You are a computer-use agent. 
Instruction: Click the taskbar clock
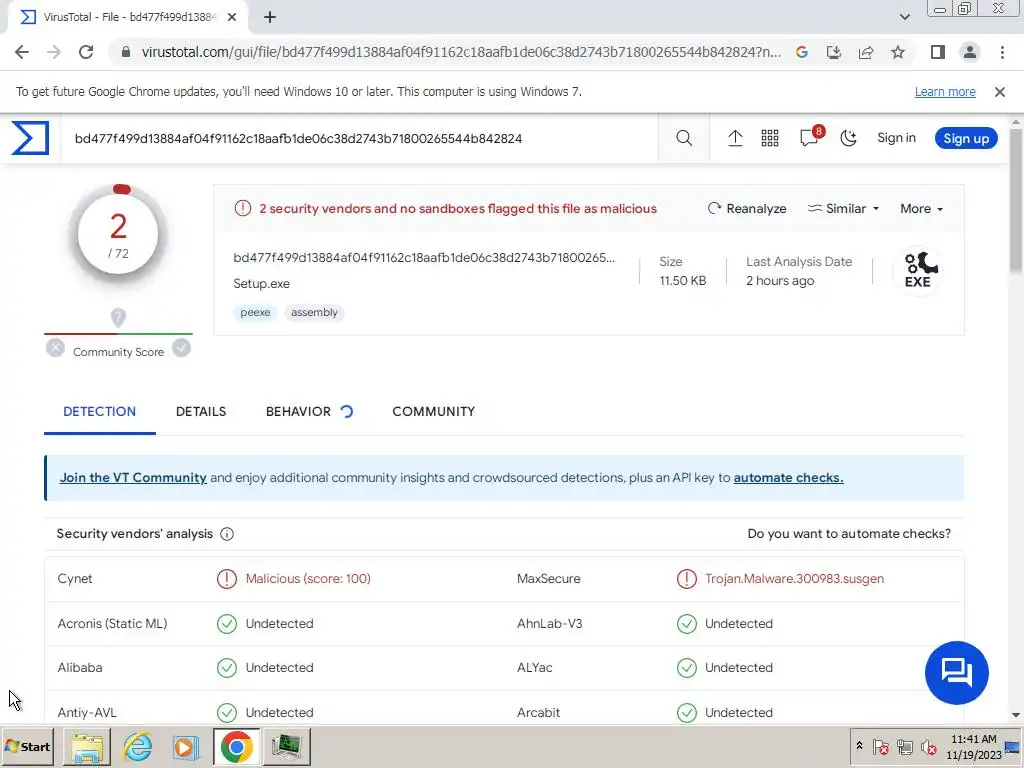coord(974,747)
